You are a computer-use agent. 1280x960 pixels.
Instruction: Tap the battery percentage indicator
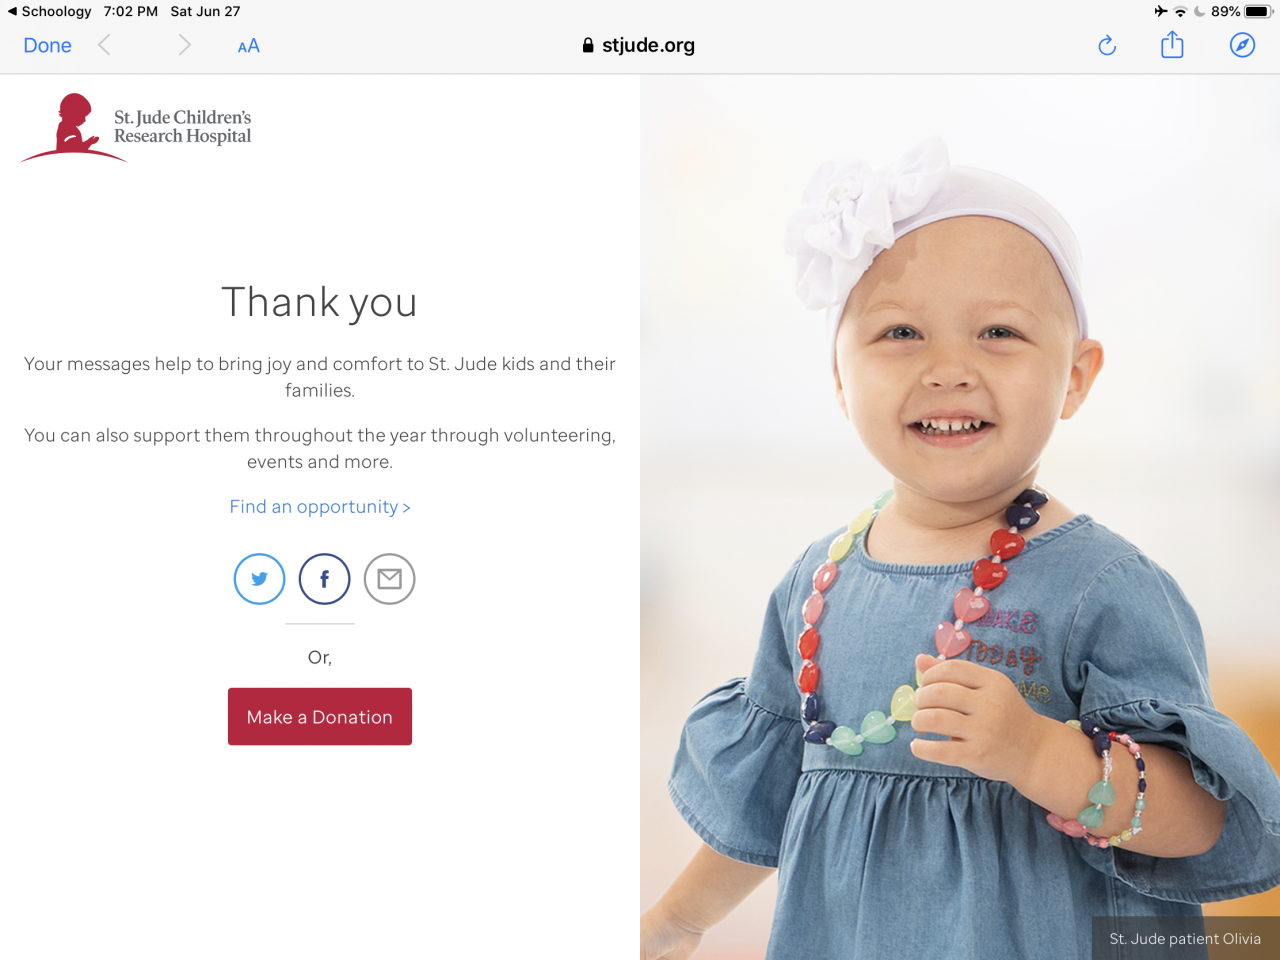point(1225,11)
